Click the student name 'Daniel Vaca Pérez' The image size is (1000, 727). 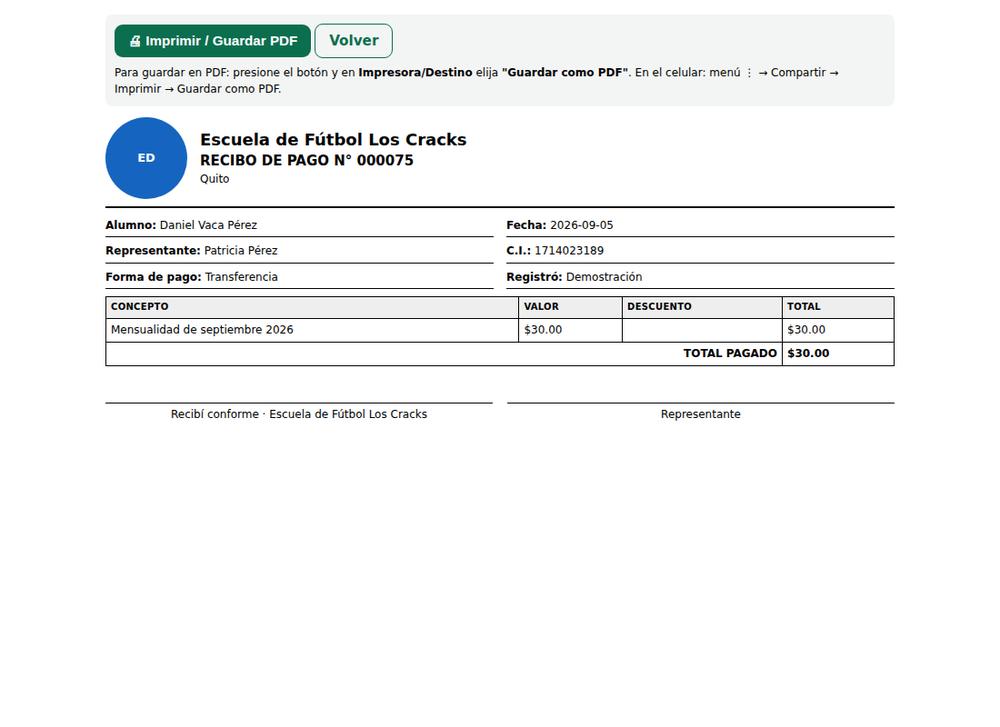[x=208, y=225]
